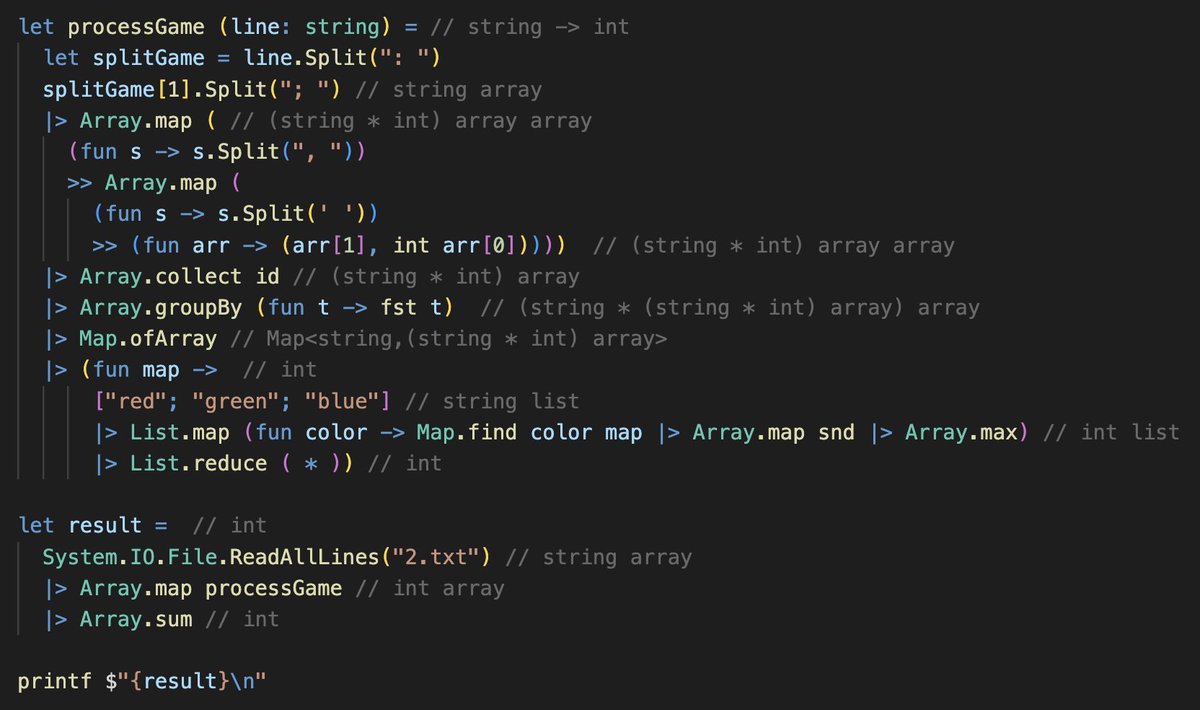The image size is (1200, 710).
Task: Click 'int arr[0]' conversion expression
Action: (456, 245)
